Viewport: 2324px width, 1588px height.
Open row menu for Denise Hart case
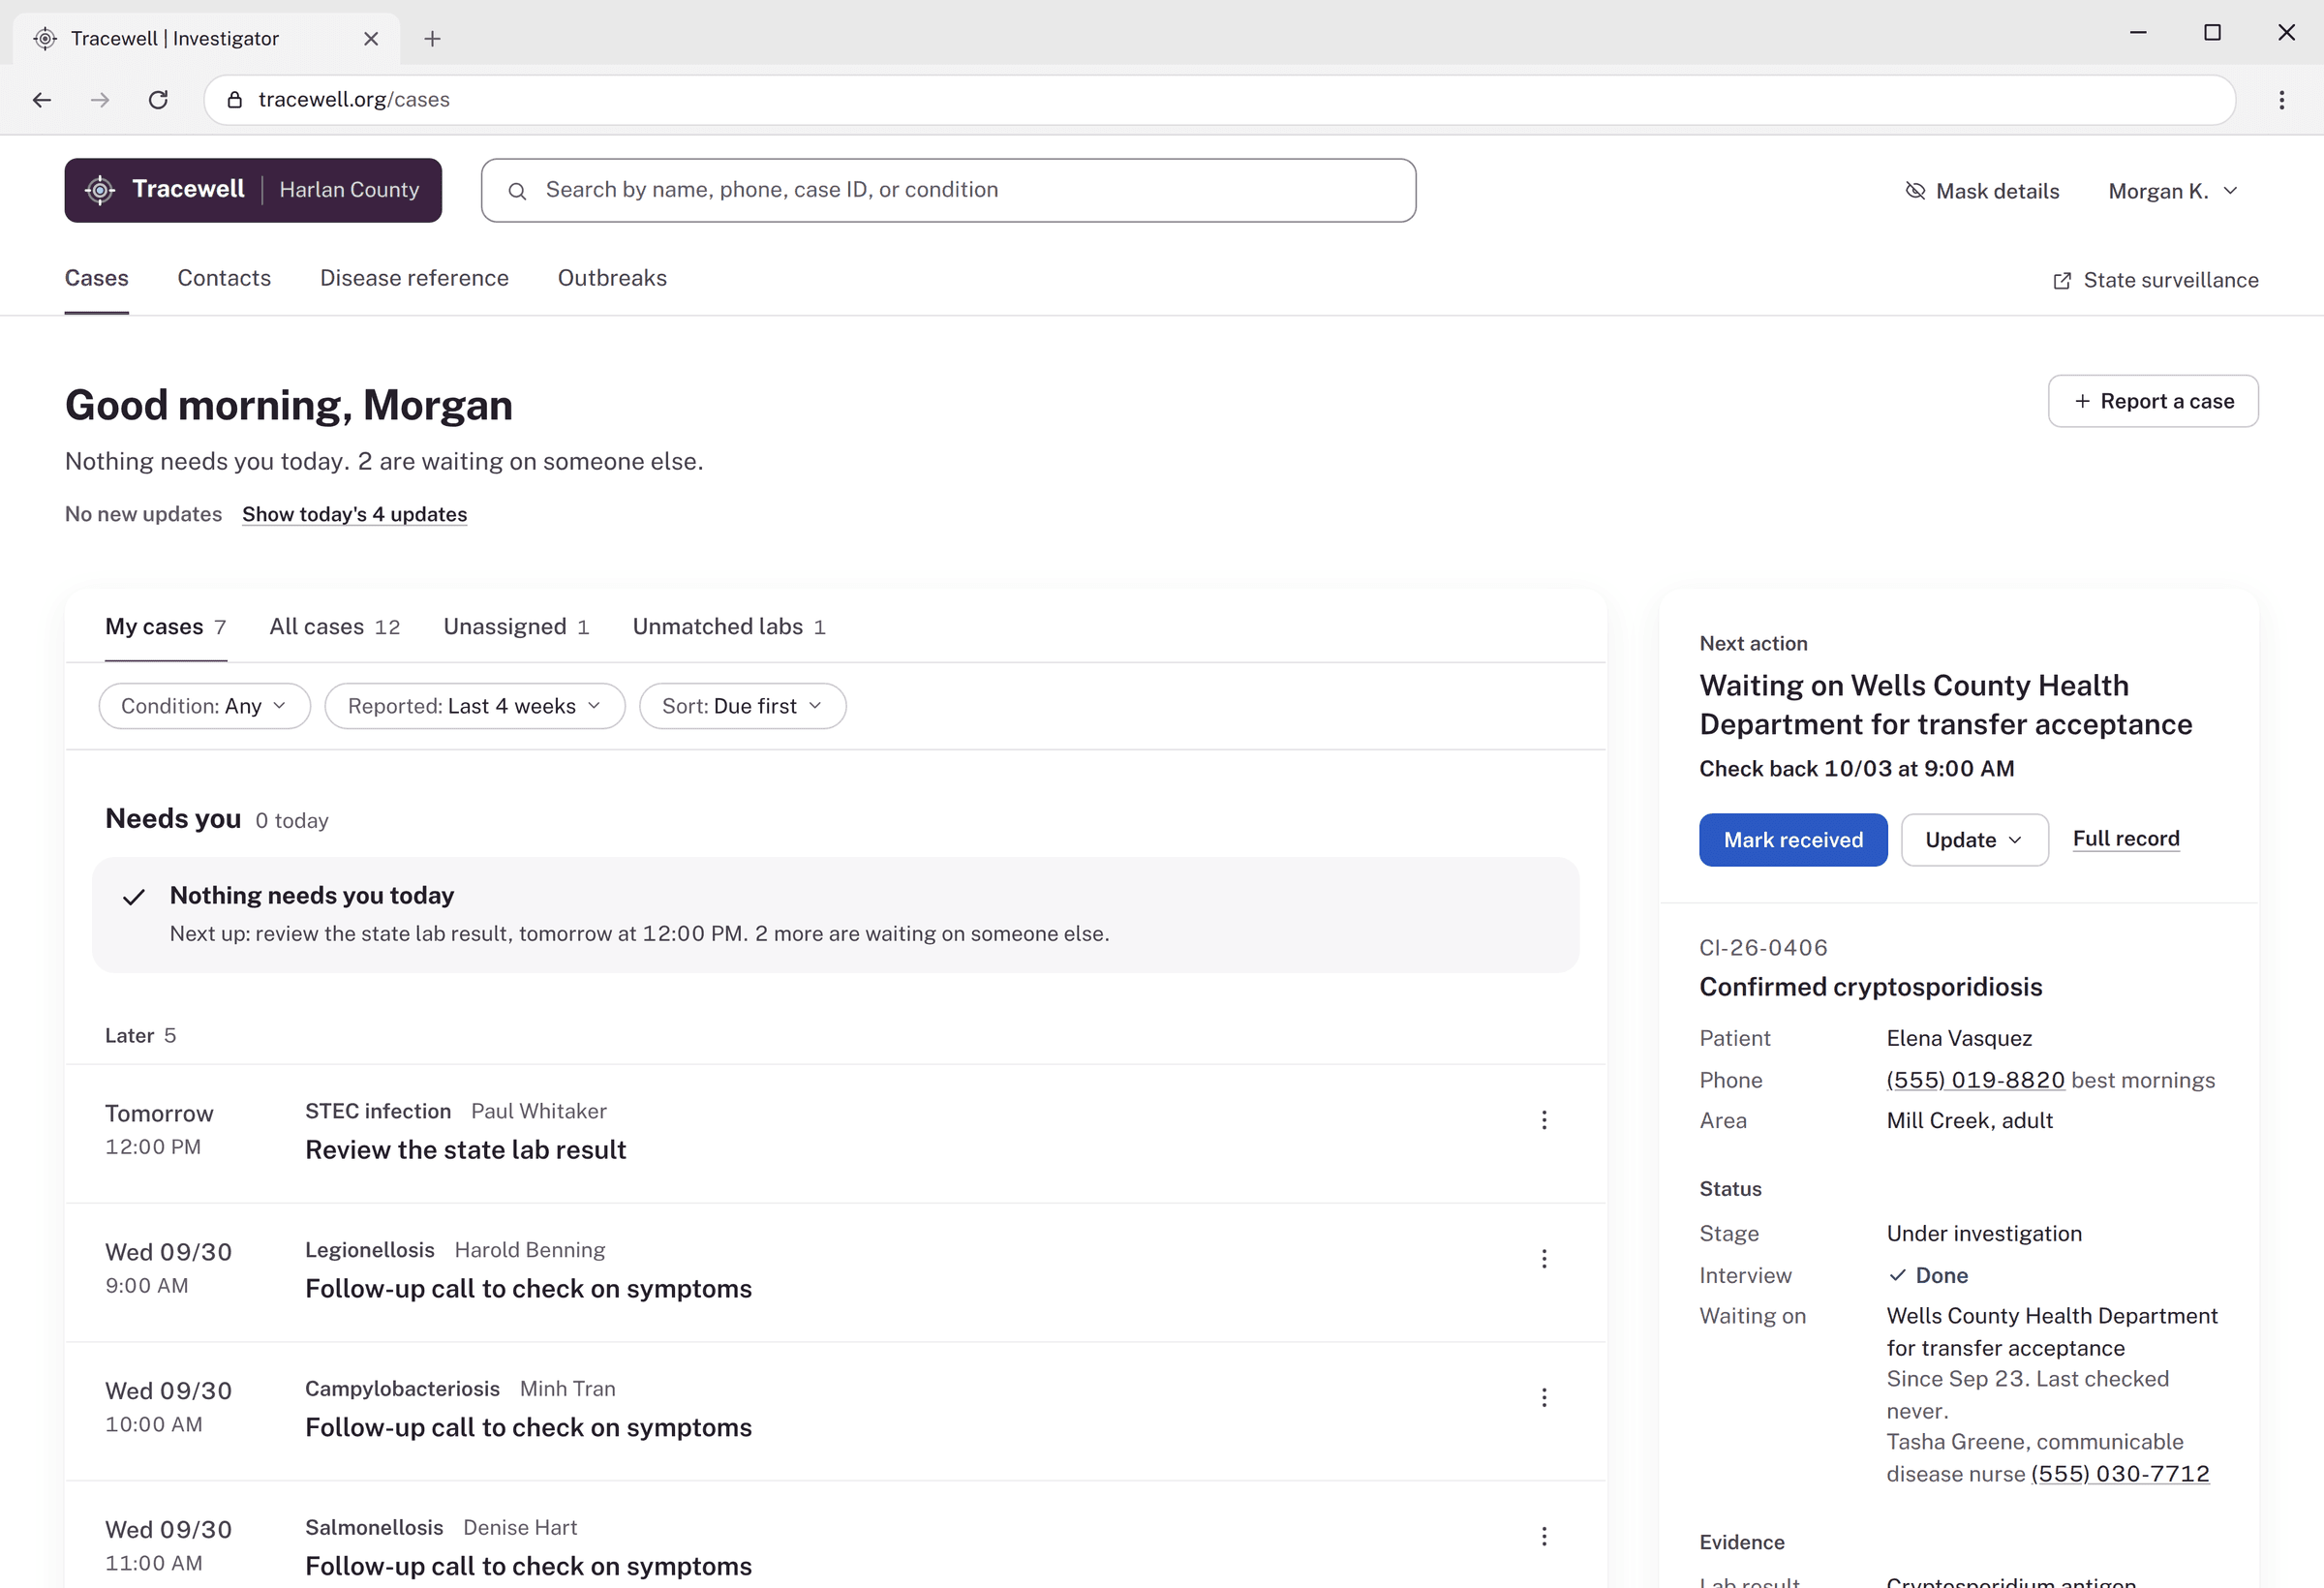tap(1543, 1536)
